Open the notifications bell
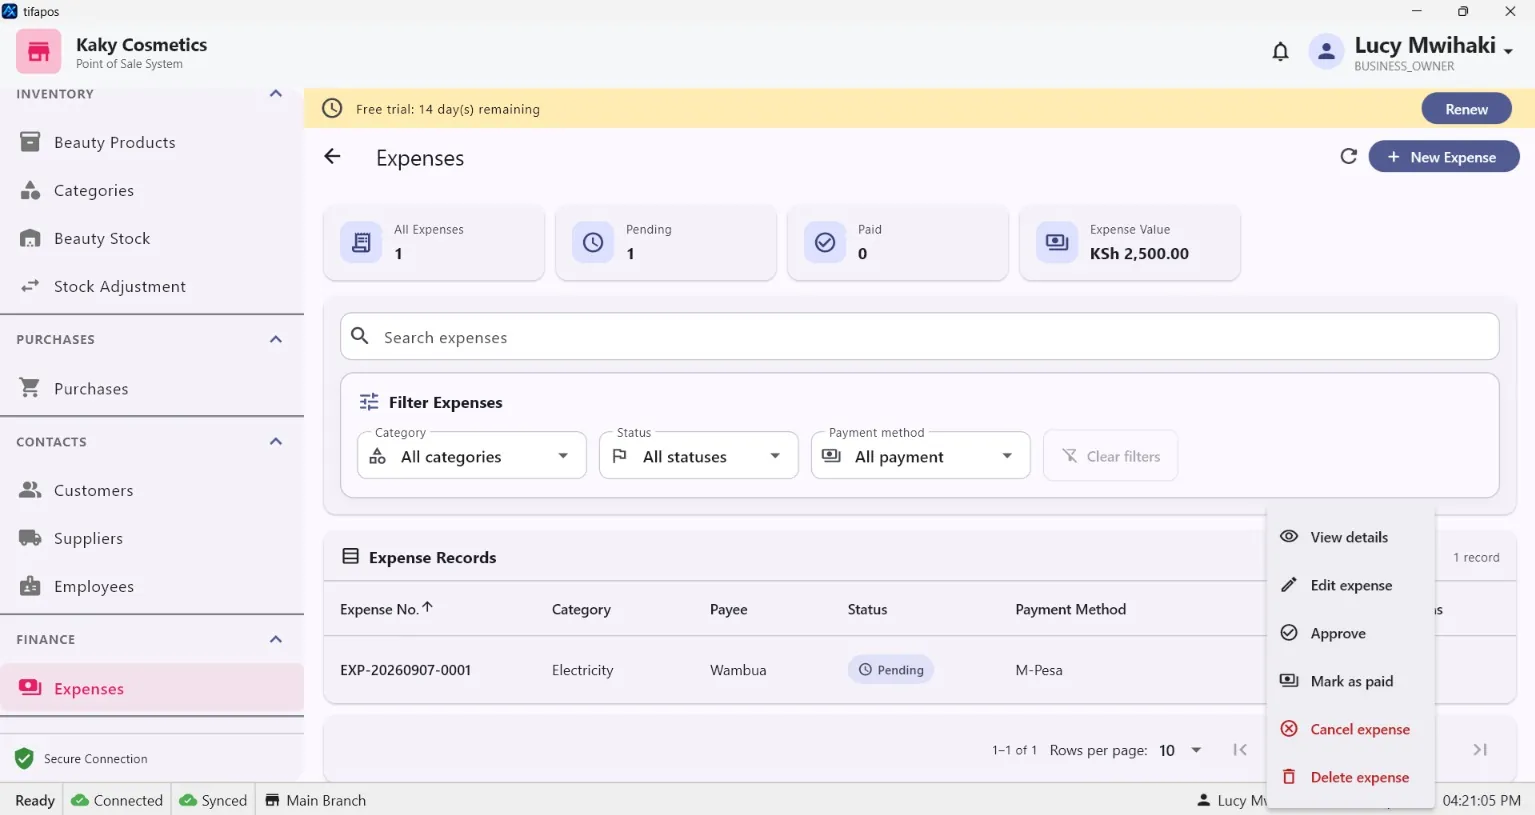The height and width of the screenshot is (815, 1535). [x=1280, y=51]
